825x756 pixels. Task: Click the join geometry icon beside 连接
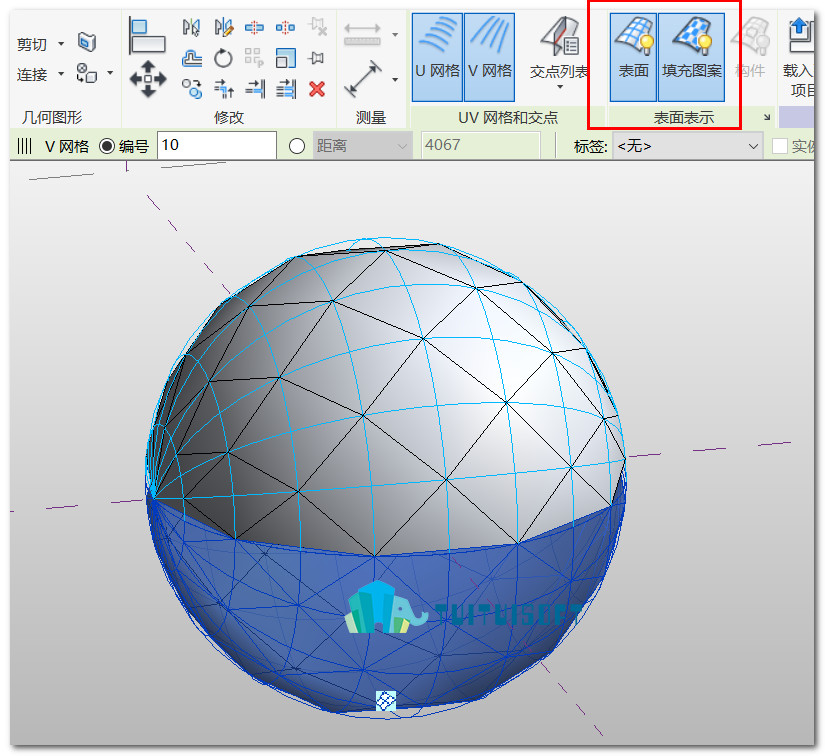[x=86, y=73]
